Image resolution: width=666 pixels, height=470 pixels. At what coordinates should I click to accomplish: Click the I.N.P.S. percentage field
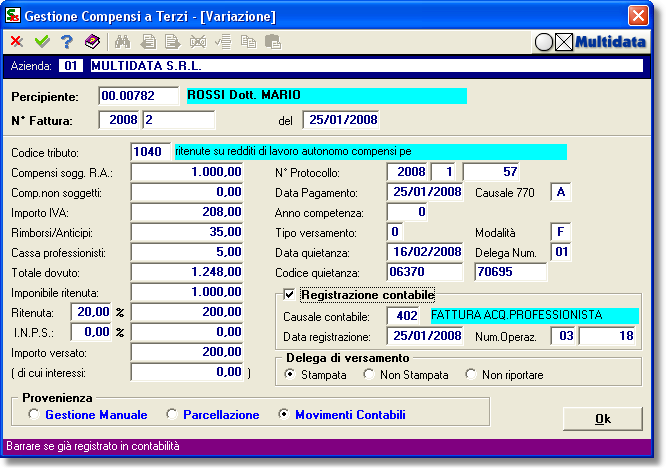coord(91,332)
